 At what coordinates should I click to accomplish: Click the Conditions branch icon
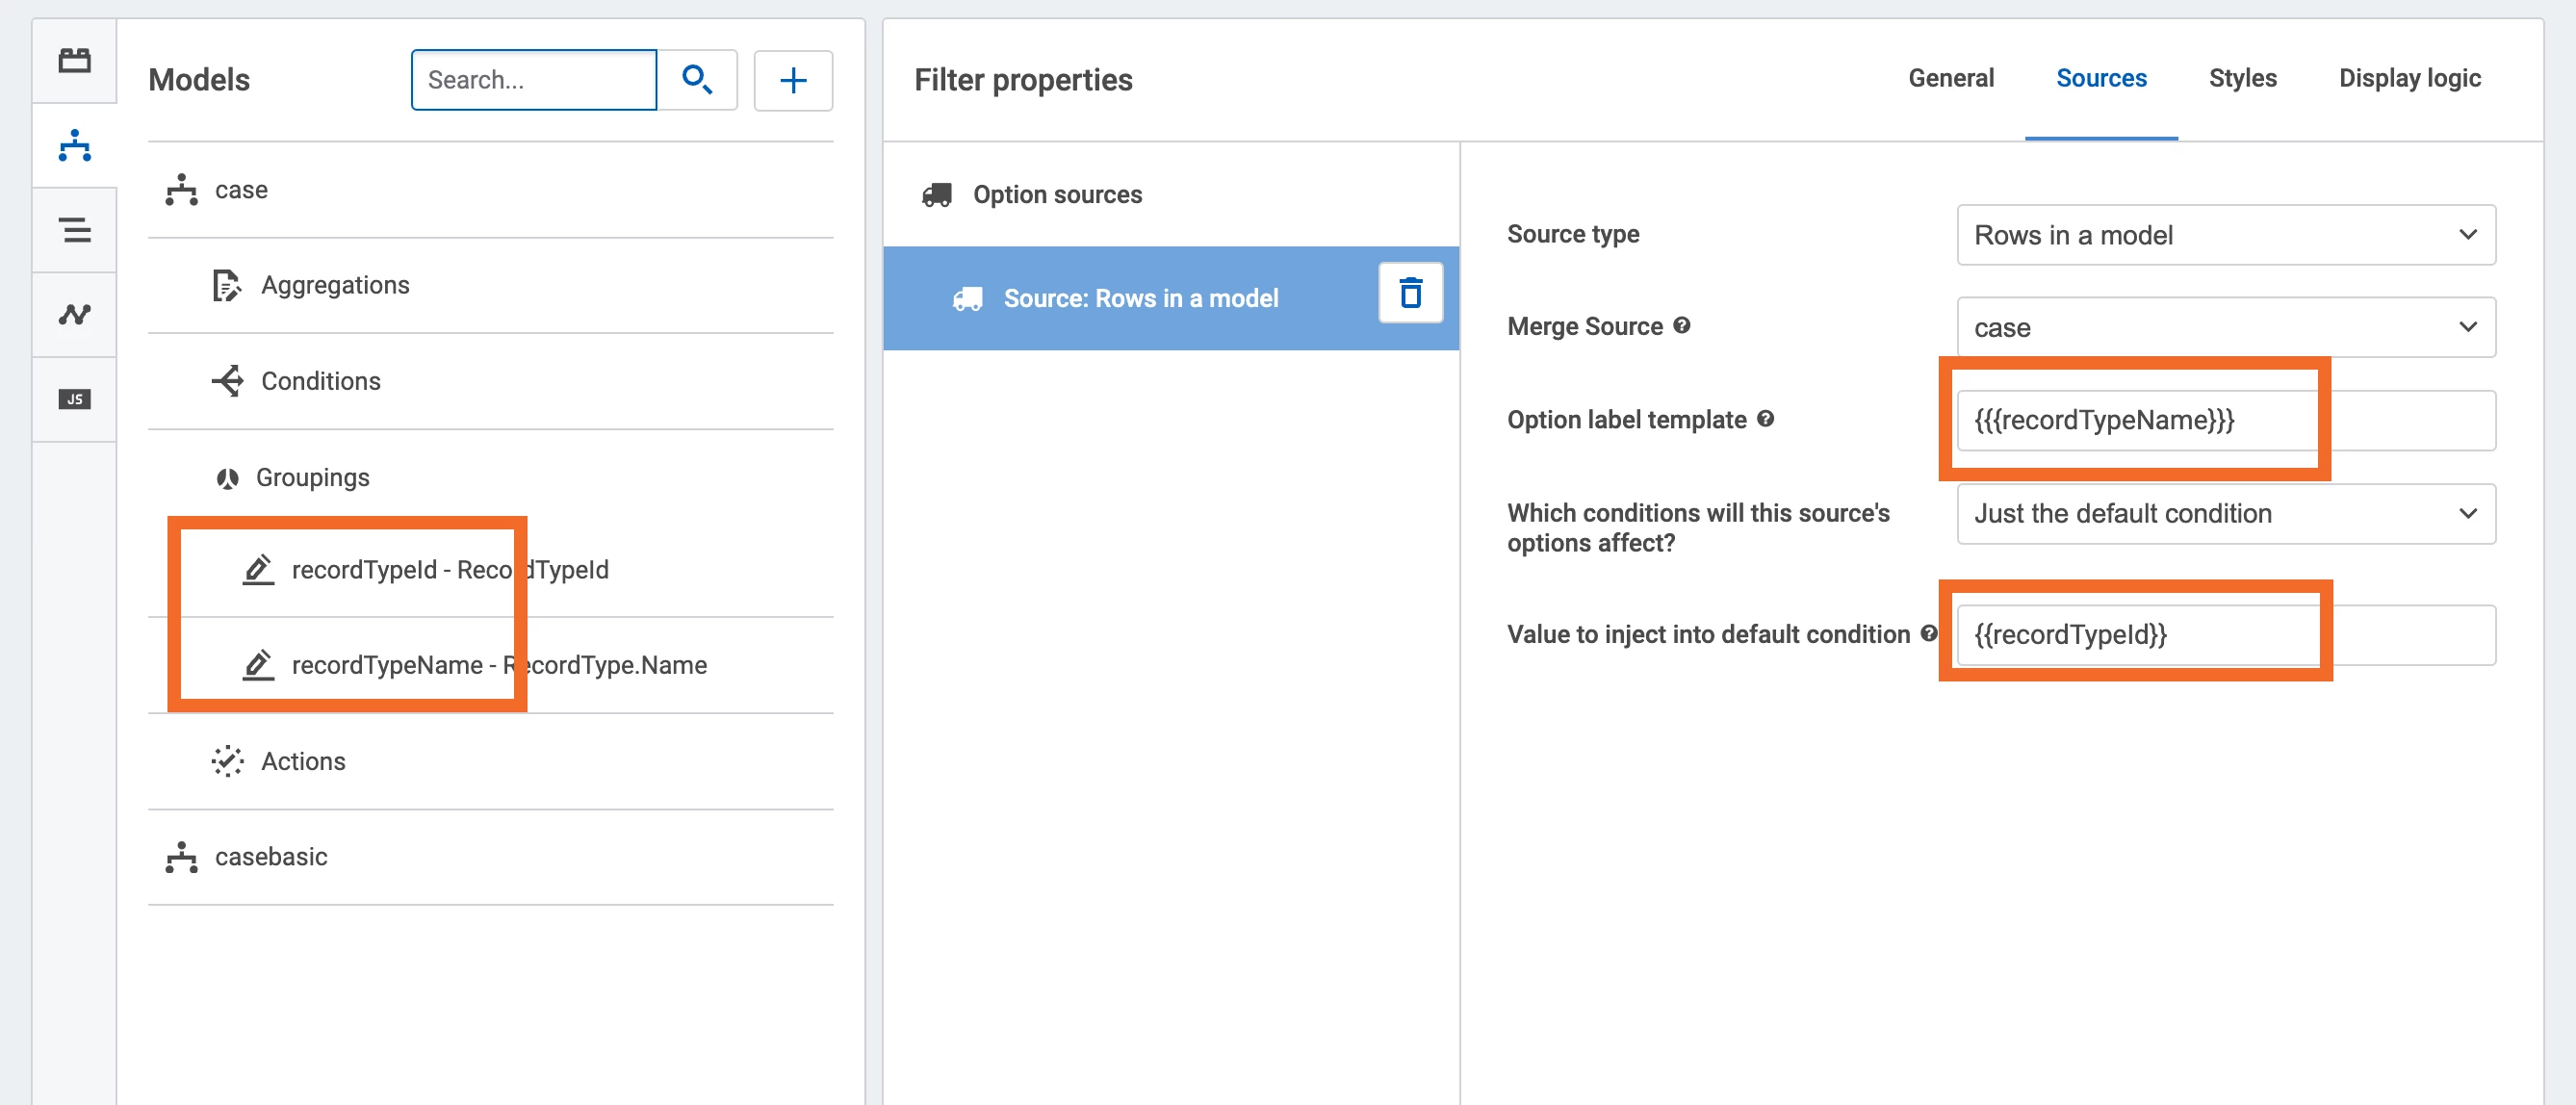227,381
